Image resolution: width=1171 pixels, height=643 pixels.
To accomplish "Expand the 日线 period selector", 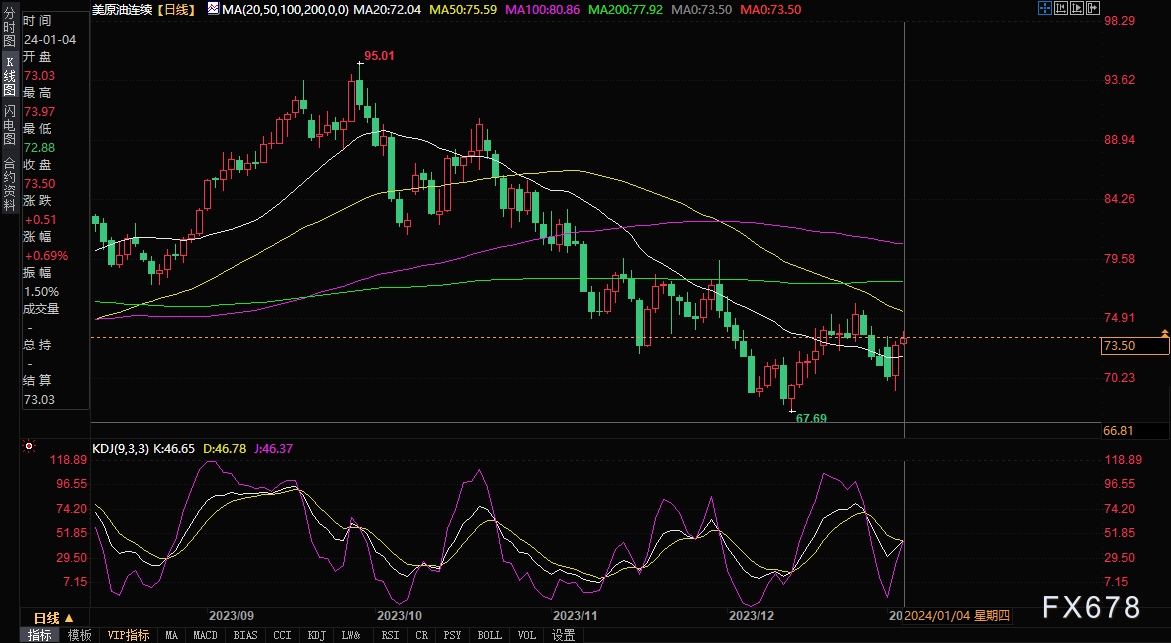I will [x=54, y=618].
